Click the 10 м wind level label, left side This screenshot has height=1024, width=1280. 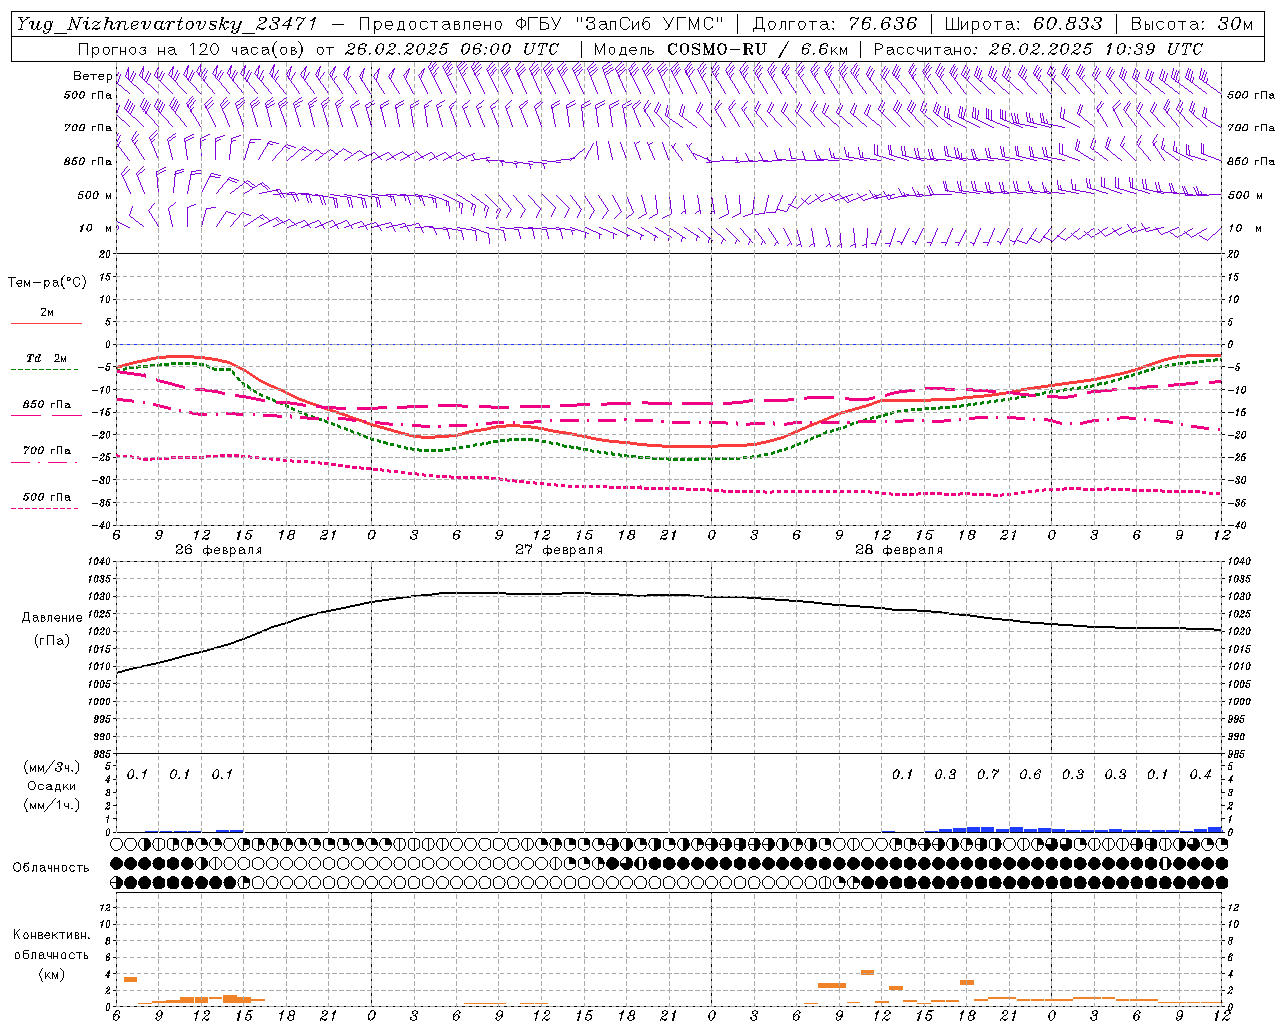[95, 228]
